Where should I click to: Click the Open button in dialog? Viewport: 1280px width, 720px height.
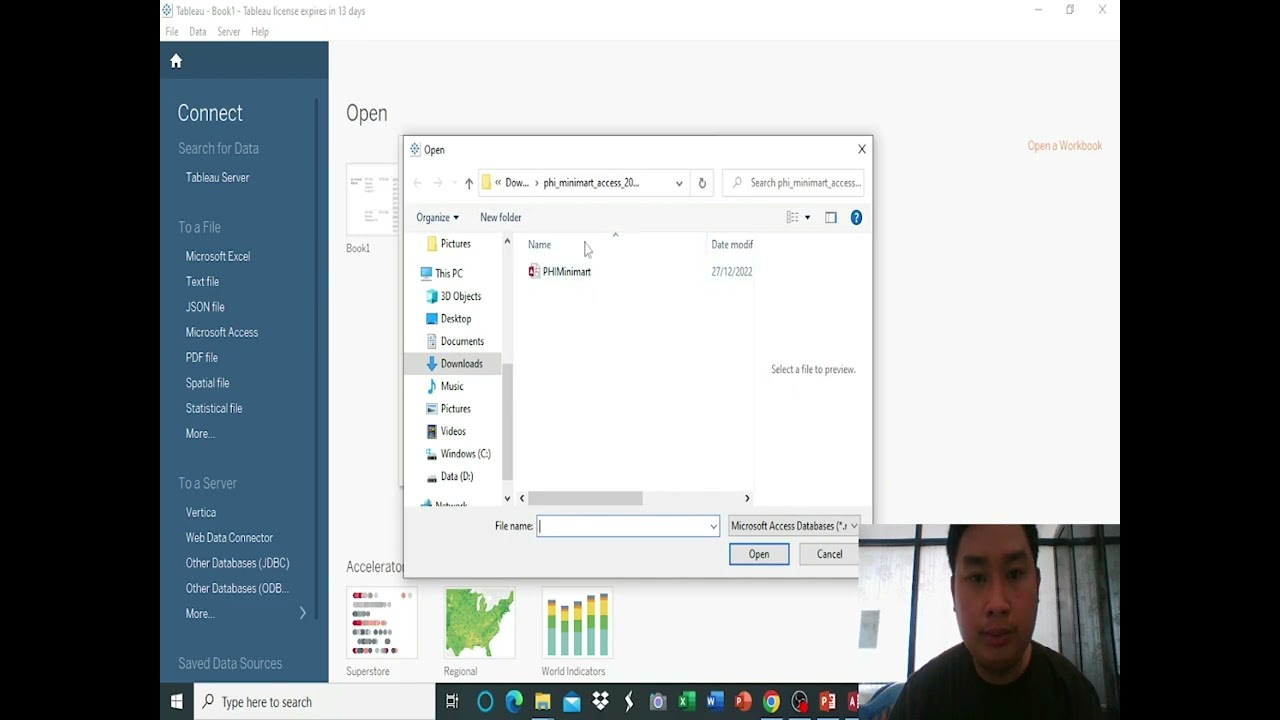pos(759,554)
